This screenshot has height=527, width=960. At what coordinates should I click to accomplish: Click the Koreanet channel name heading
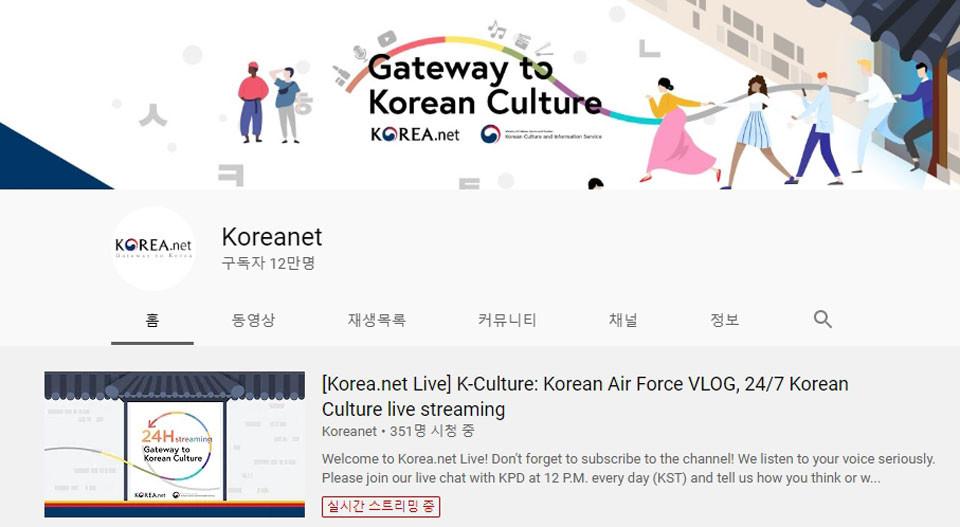272,237
